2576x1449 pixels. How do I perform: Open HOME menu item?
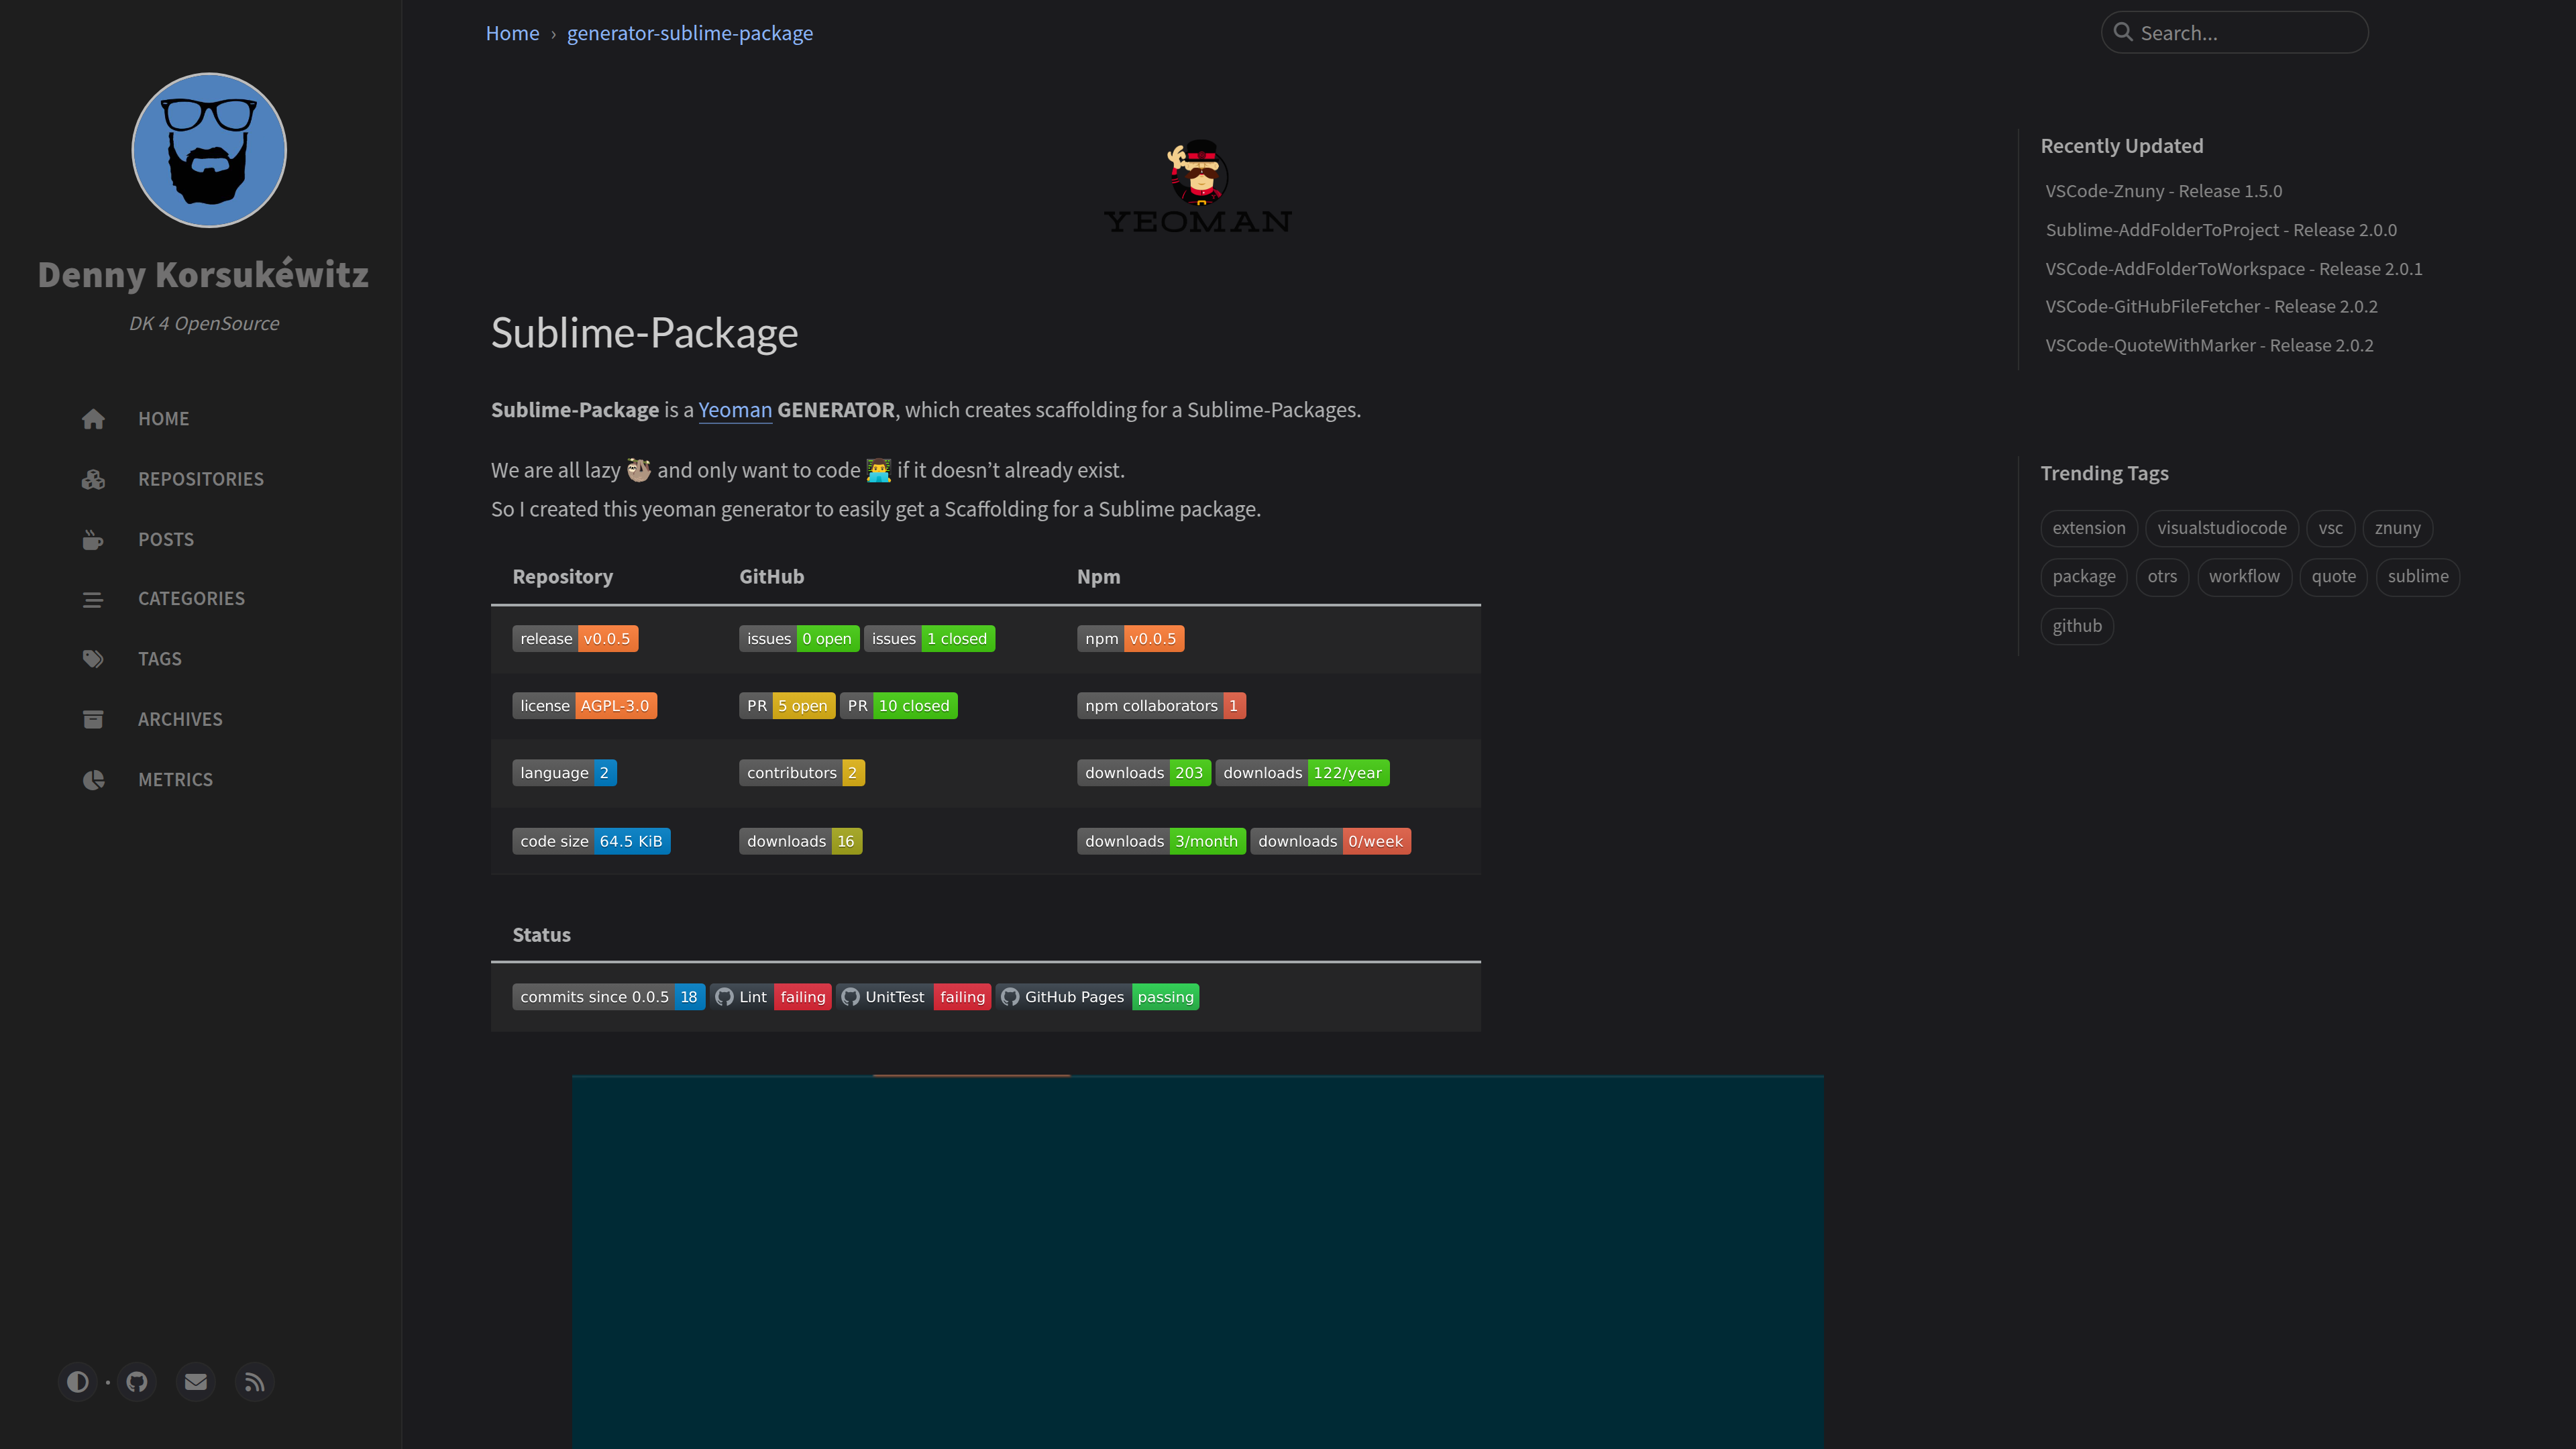coord(164,419)
